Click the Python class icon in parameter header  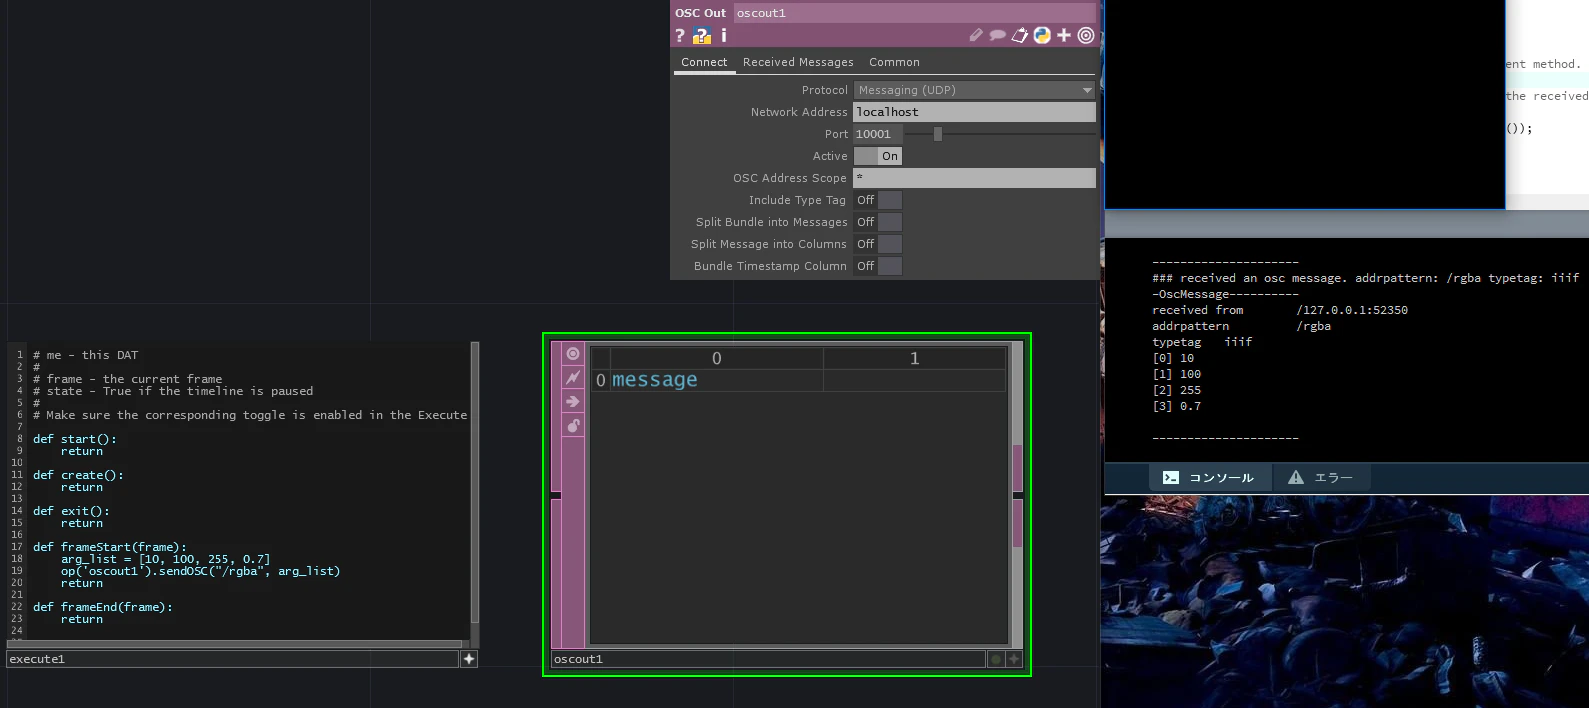1042,35
